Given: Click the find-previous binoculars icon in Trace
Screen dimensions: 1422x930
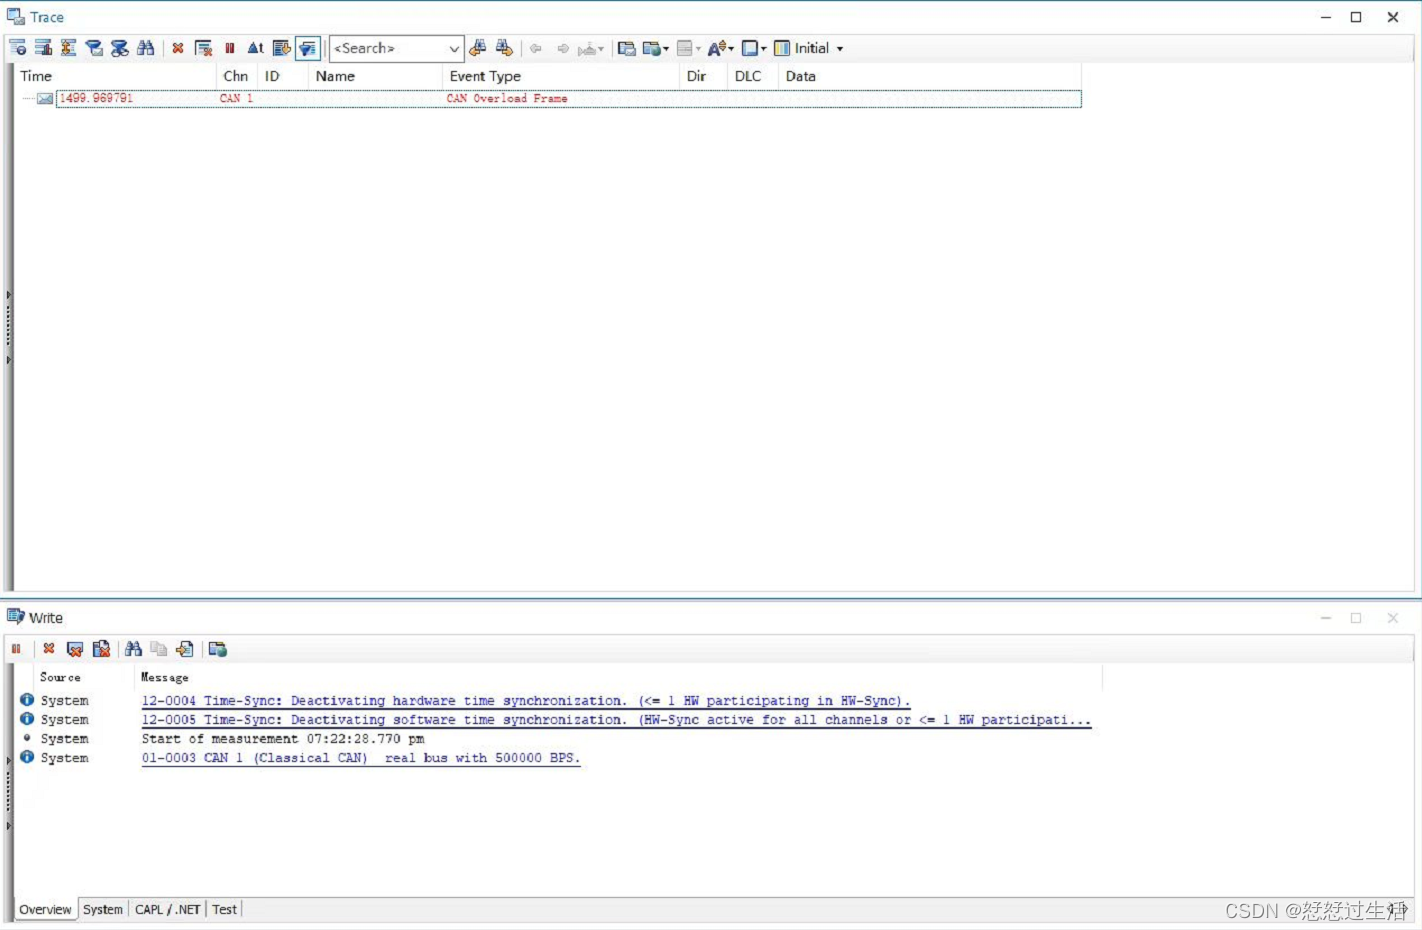Looking at the screenshot, I should (478, 48).
